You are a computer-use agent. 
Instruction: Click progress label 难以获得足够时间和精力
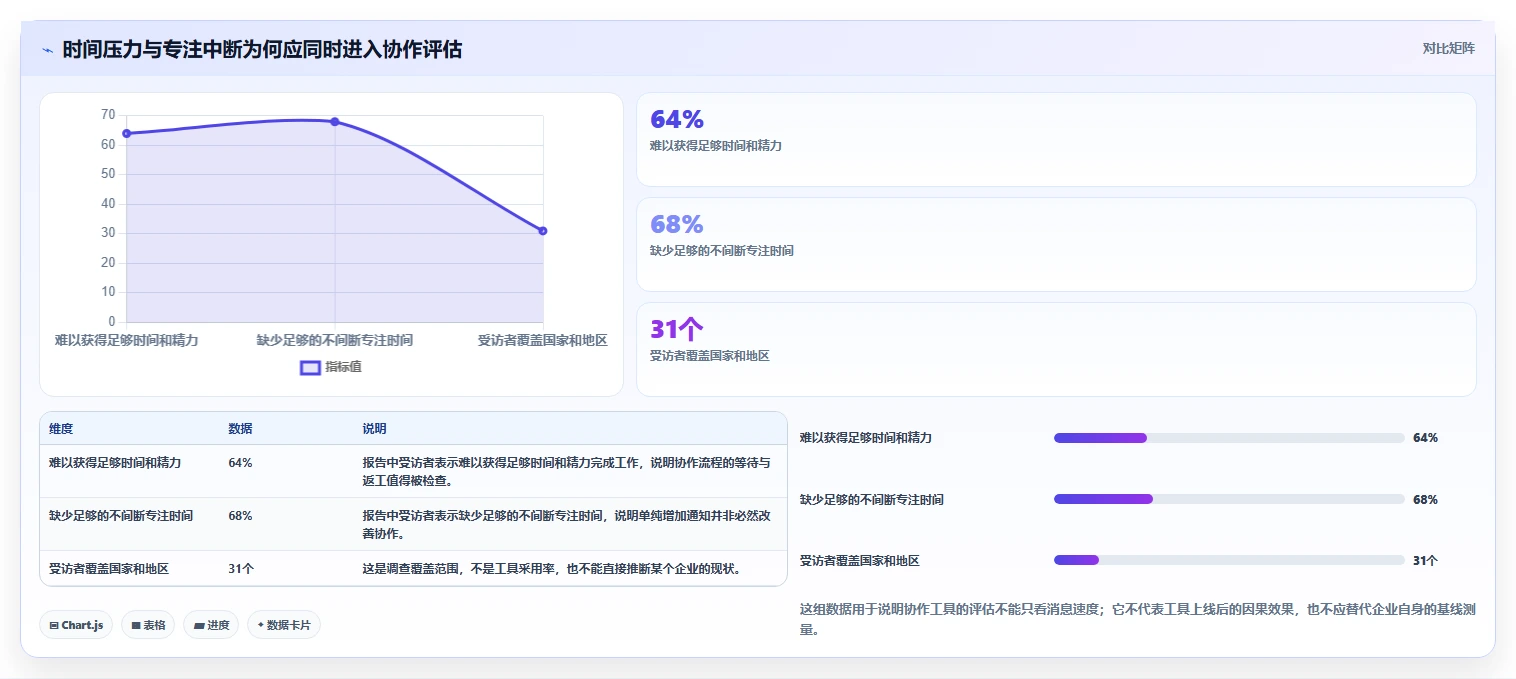click(866, 438)
